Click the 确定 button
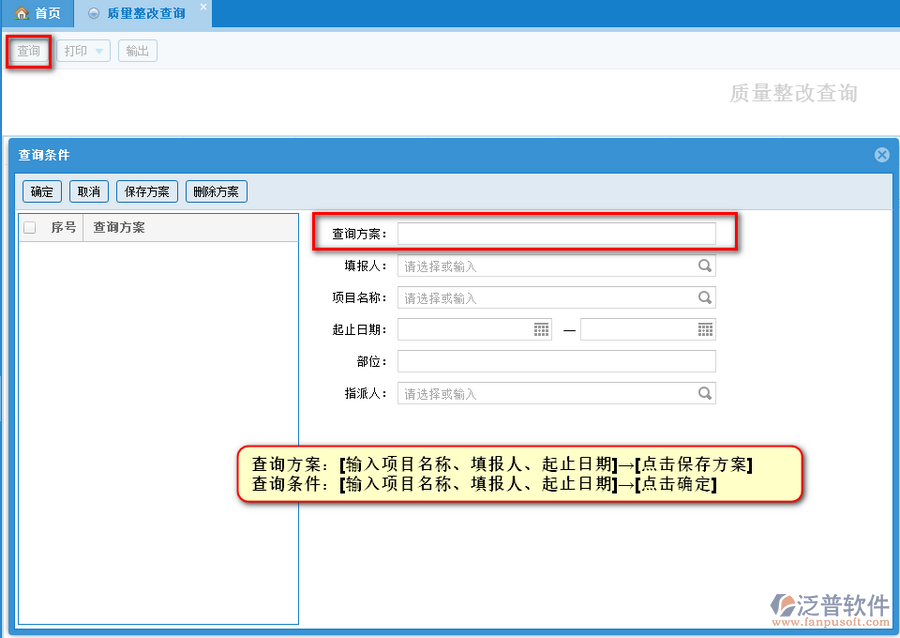Viewport: 900px width, 638px height. coord(42,192)
